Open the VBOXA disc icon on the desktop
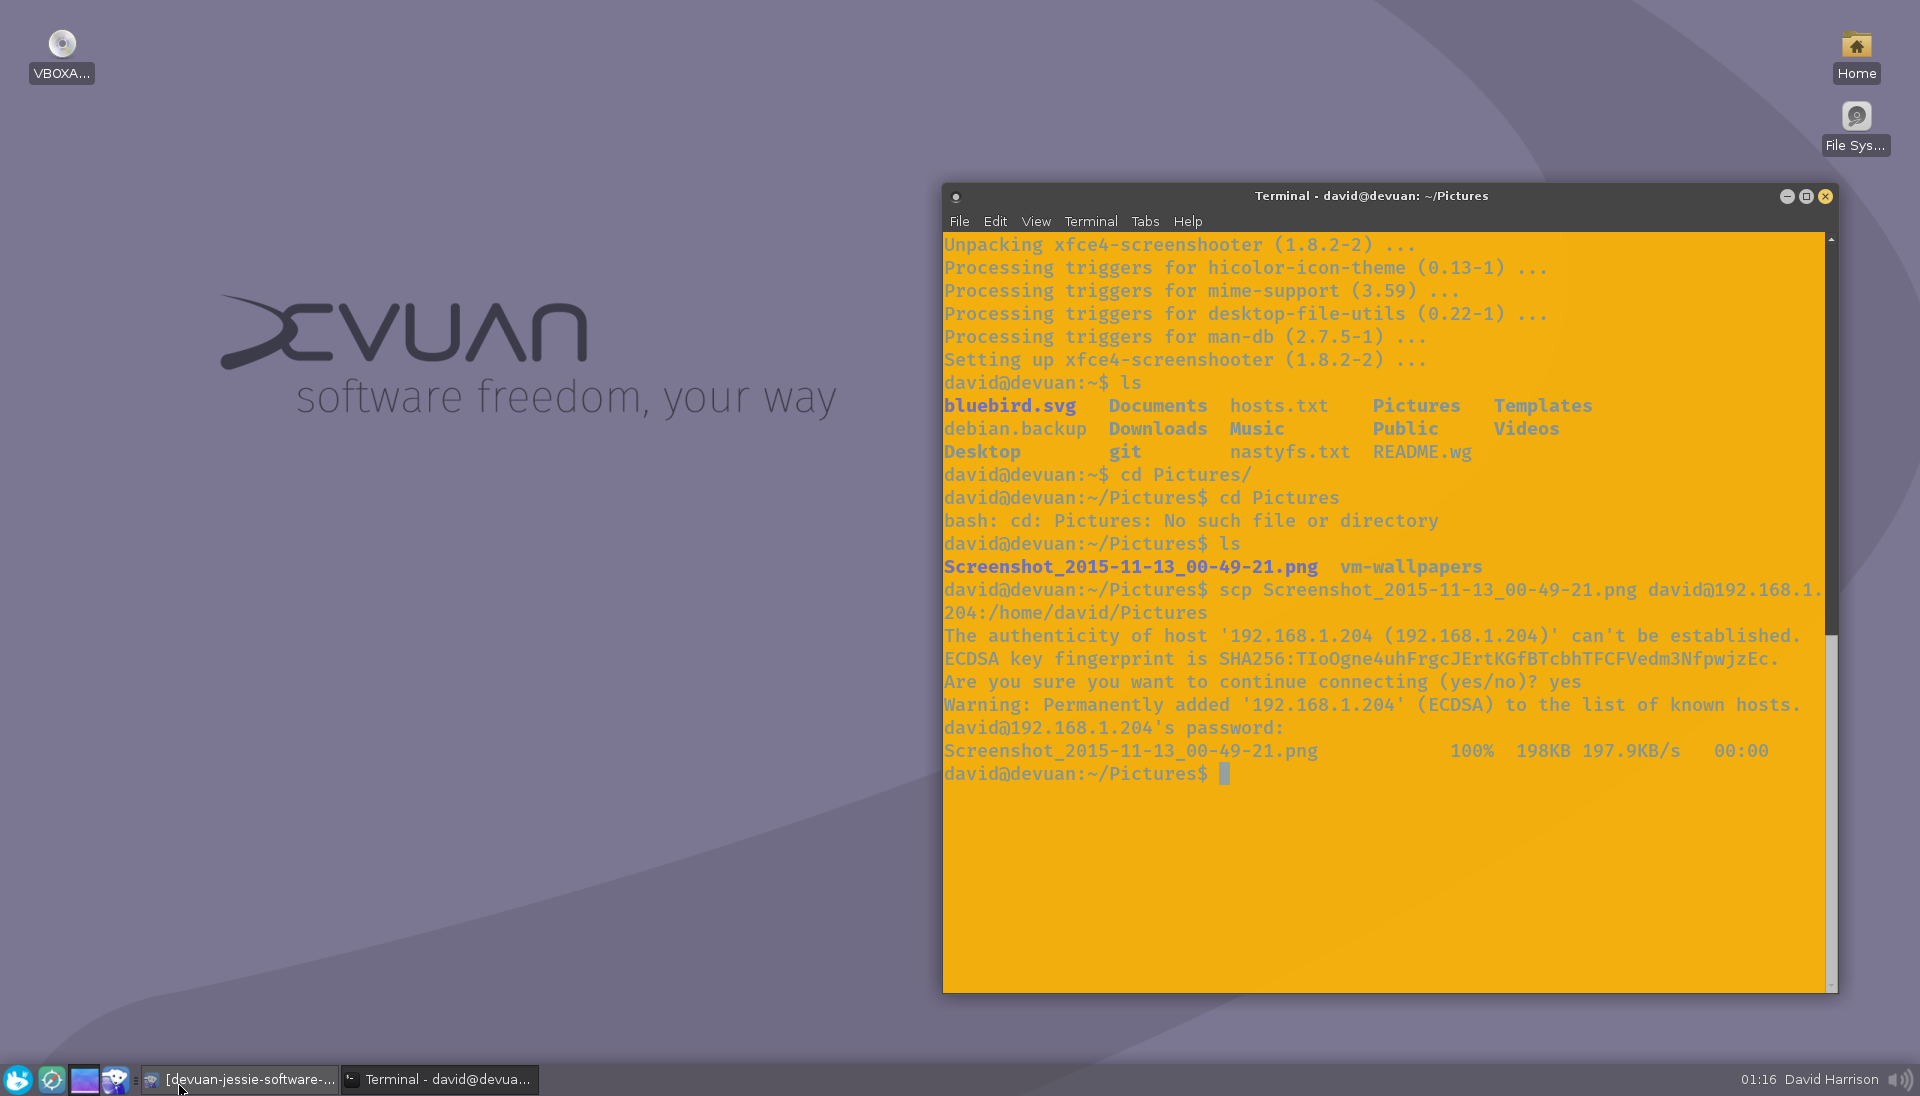 click(x=62, y=56)
